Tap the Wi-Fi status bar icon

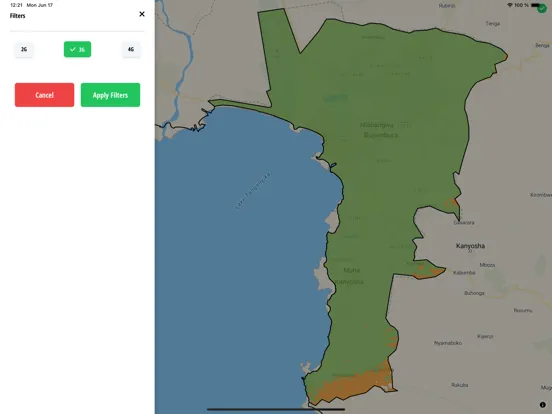[510, 5]
